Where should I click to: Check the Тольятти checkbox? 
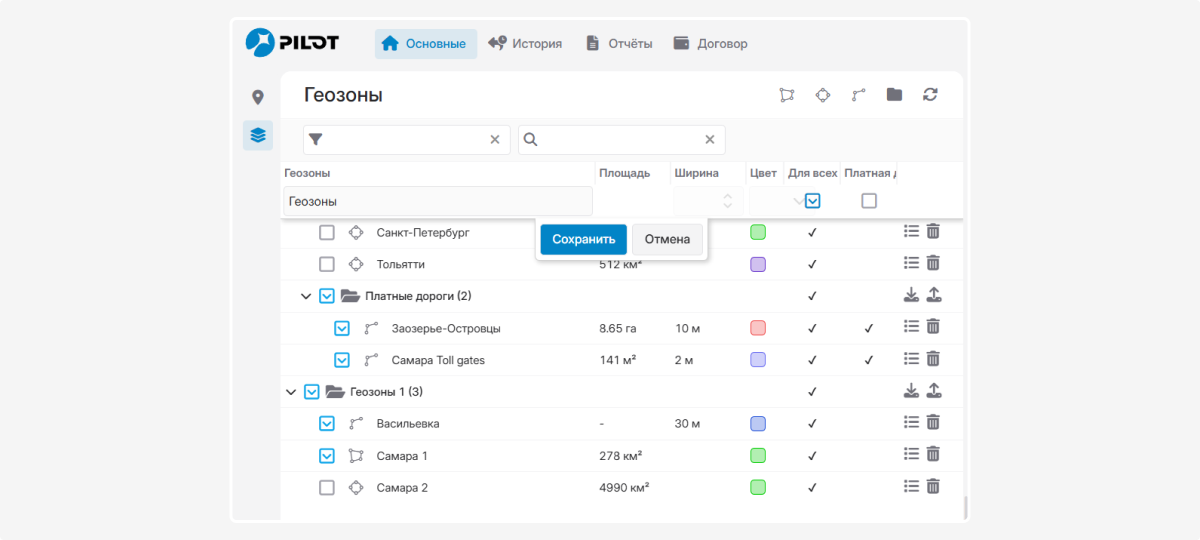(327, 264)
